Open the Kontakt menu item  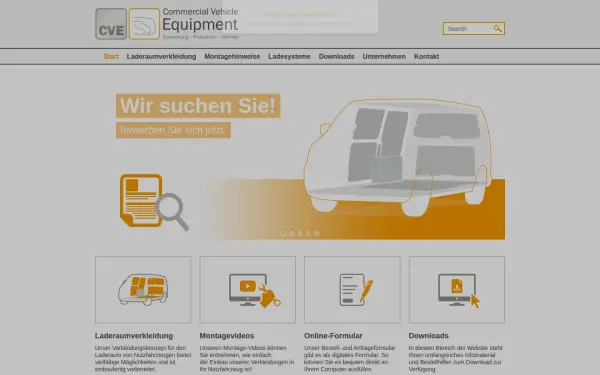tap(426, 57)
